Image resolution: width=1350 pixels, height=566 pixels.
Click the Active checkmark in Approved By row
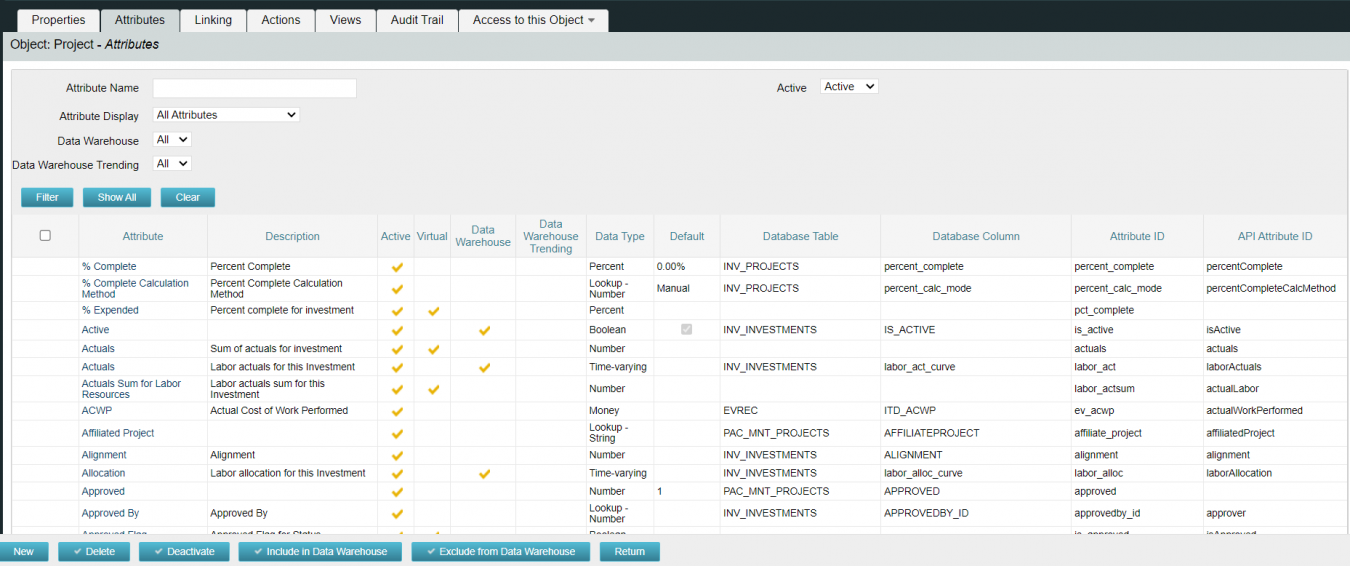point(396,514)
